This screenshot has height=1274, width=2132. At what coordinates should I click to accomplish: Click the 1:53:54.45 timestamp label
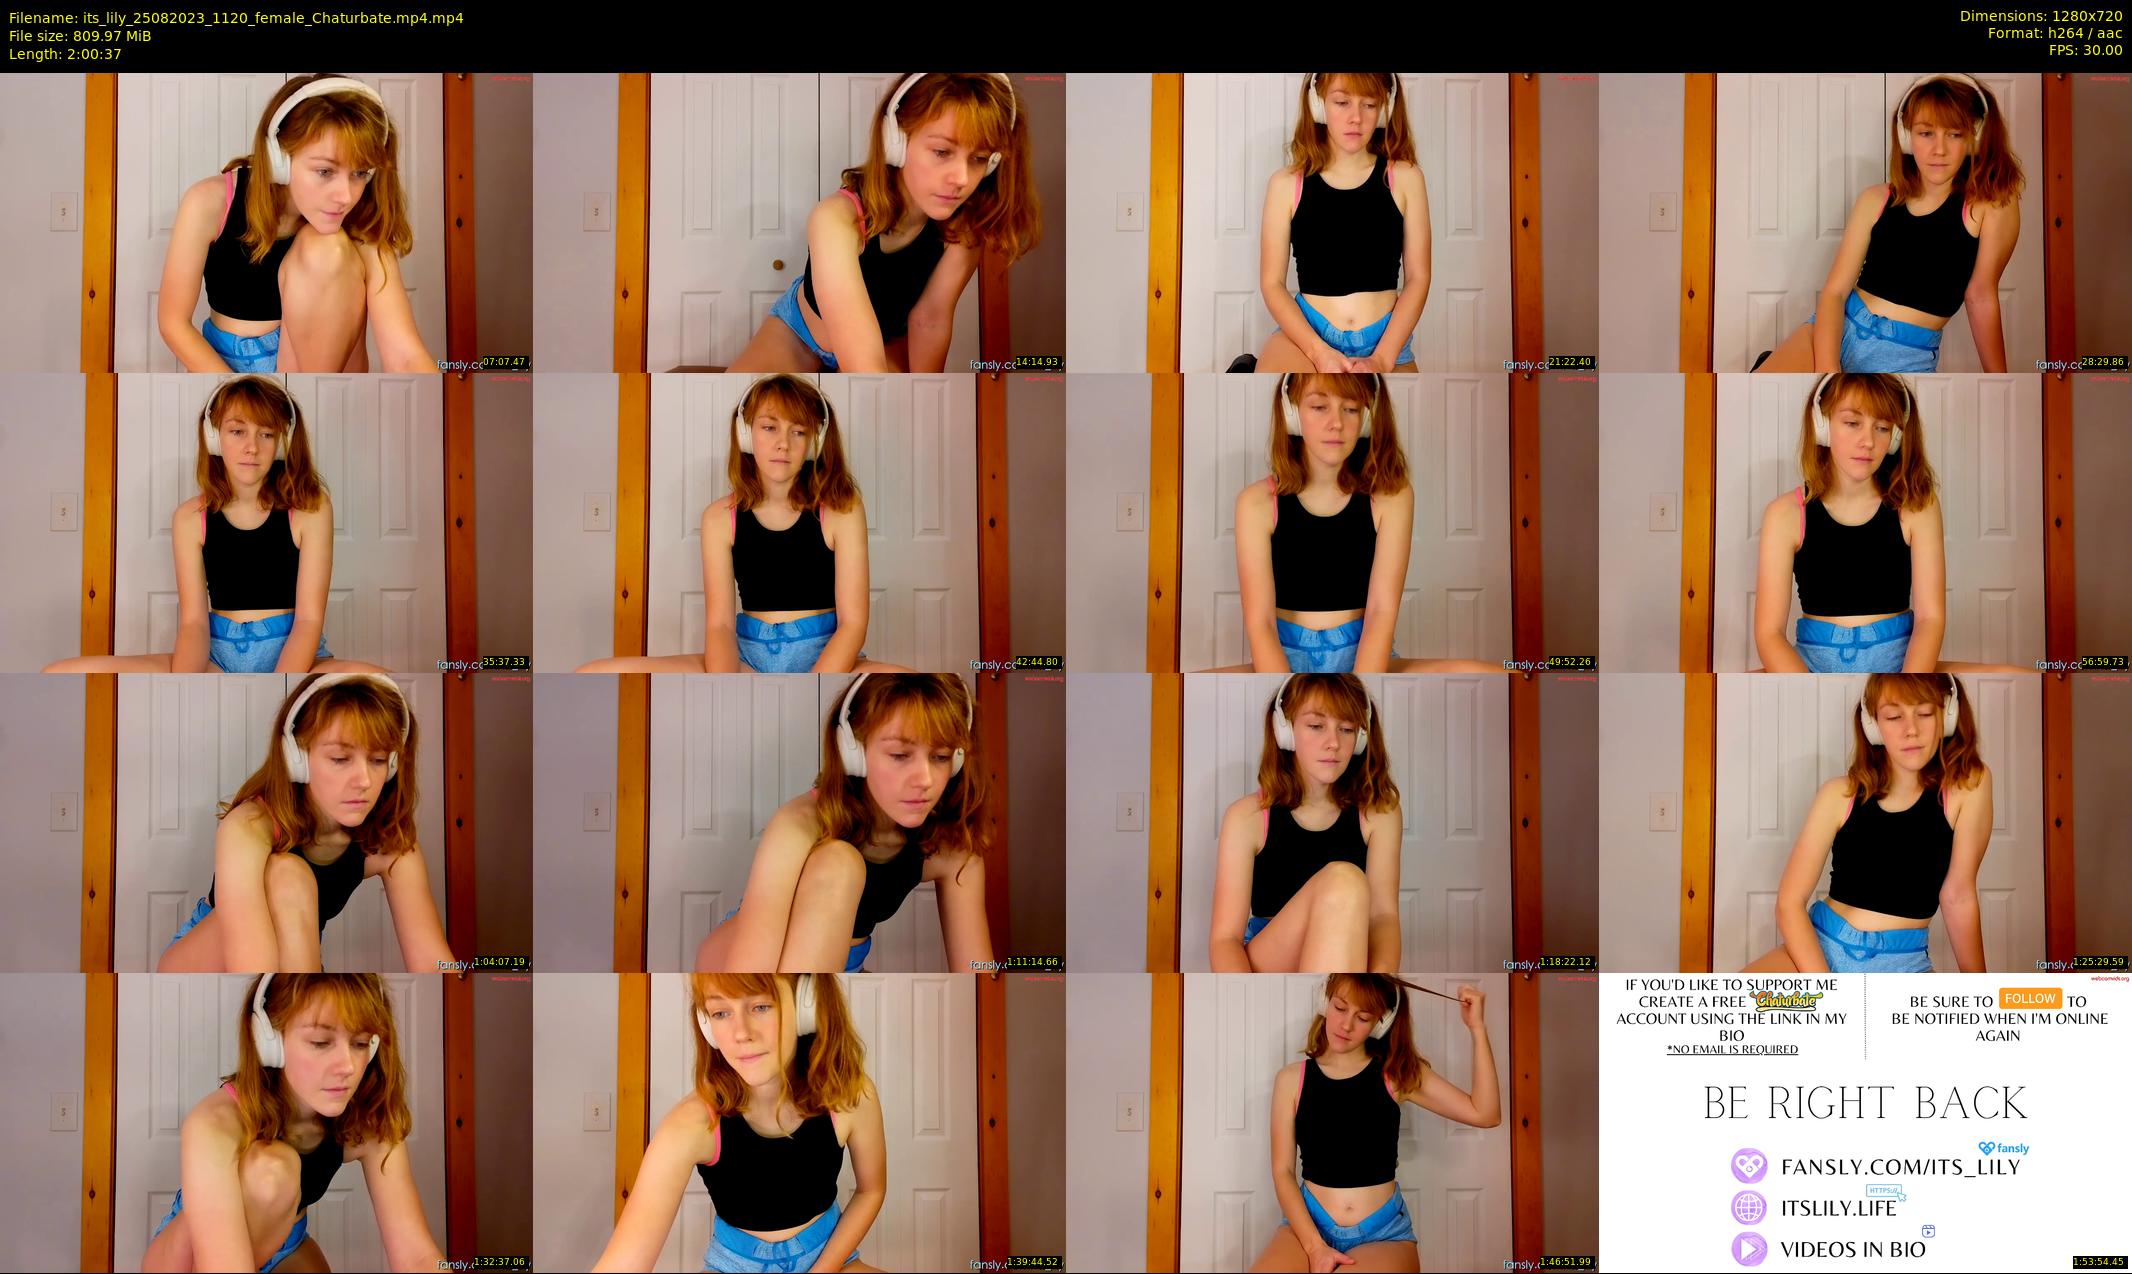(2099, 1262)
